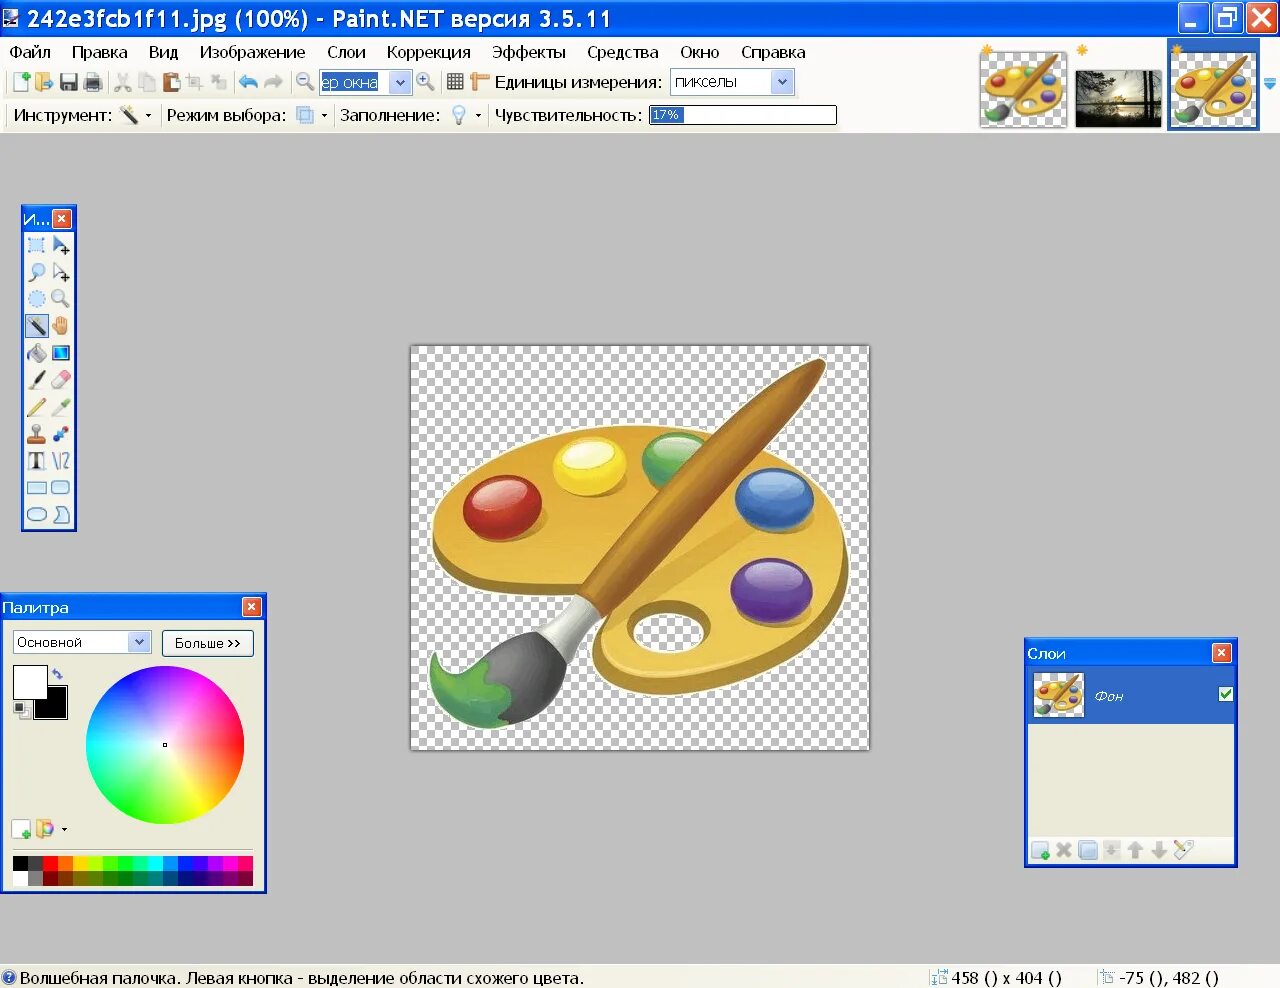The height and width of the screenshot is (988, 1280).
Task: Select the Rectangle Select tool
Action: pyautogui.click(x=37, y=244)
